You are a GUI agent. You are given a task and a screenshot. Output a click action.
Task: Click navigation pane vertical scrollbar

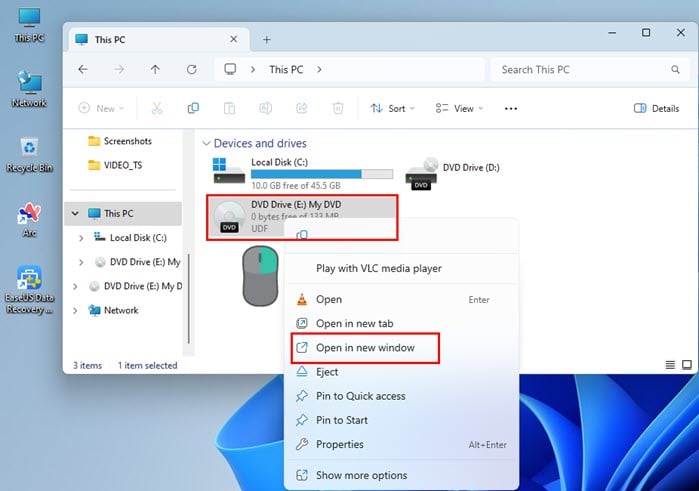coord(189,298)
